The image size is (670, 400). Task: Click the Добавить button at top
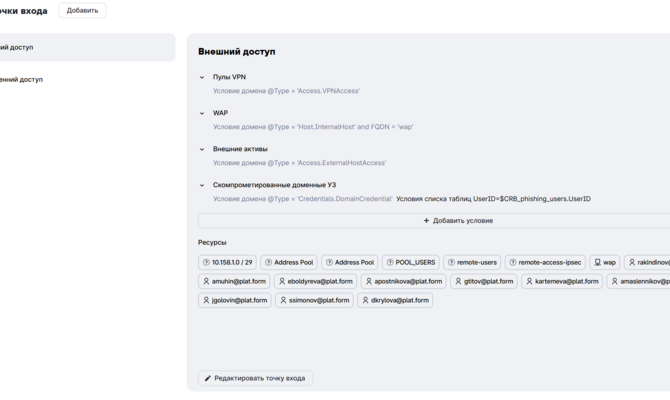click(82, 10)
